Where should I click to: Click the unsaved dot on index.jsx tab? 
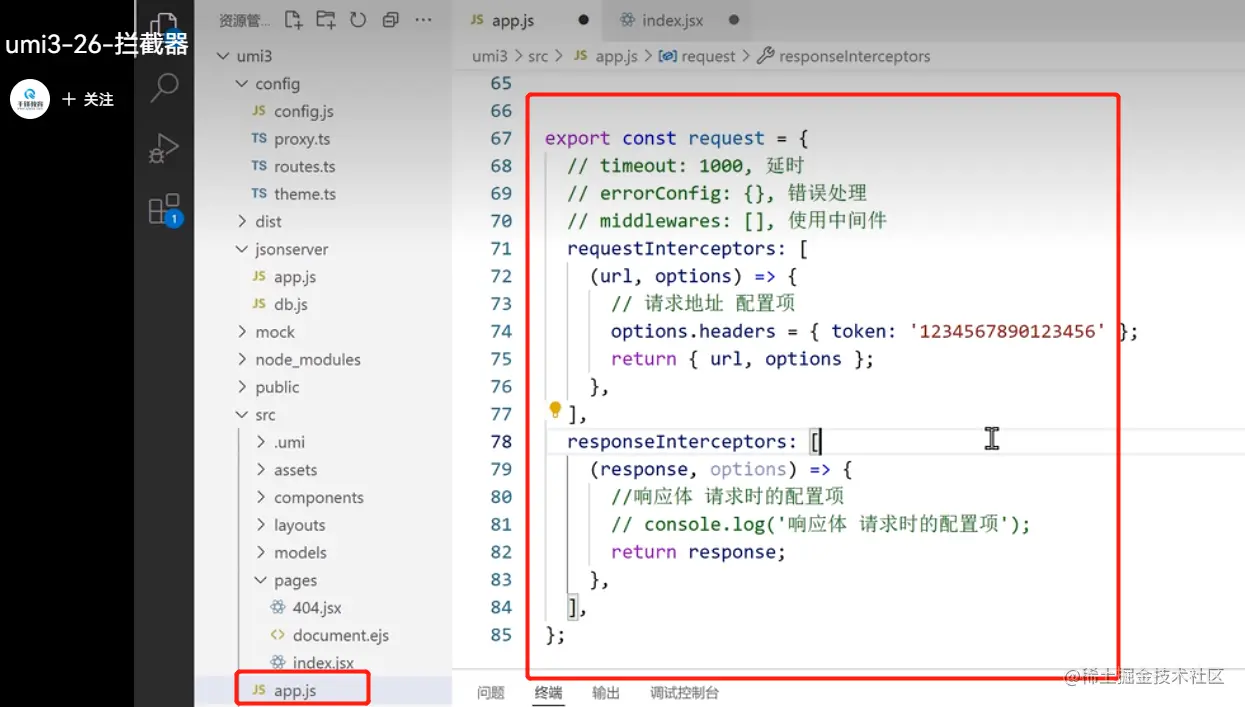734,20
